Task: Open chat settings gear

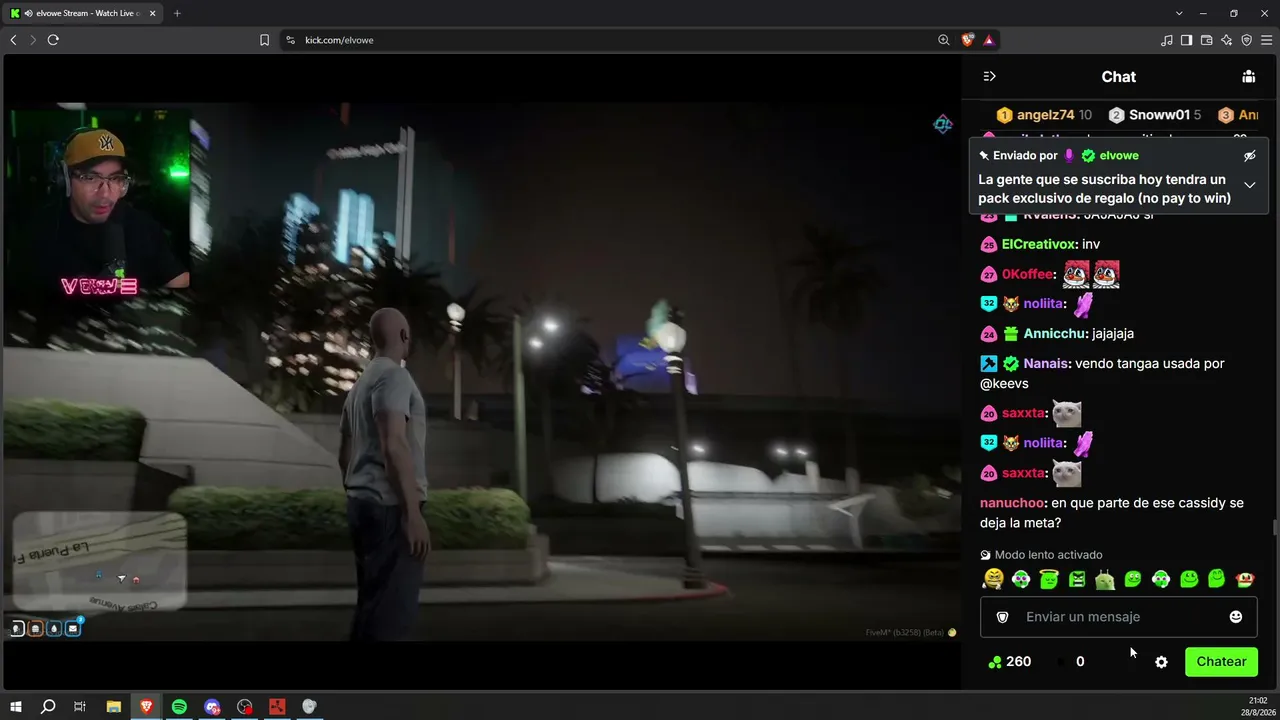Action: pos(1161,662)
